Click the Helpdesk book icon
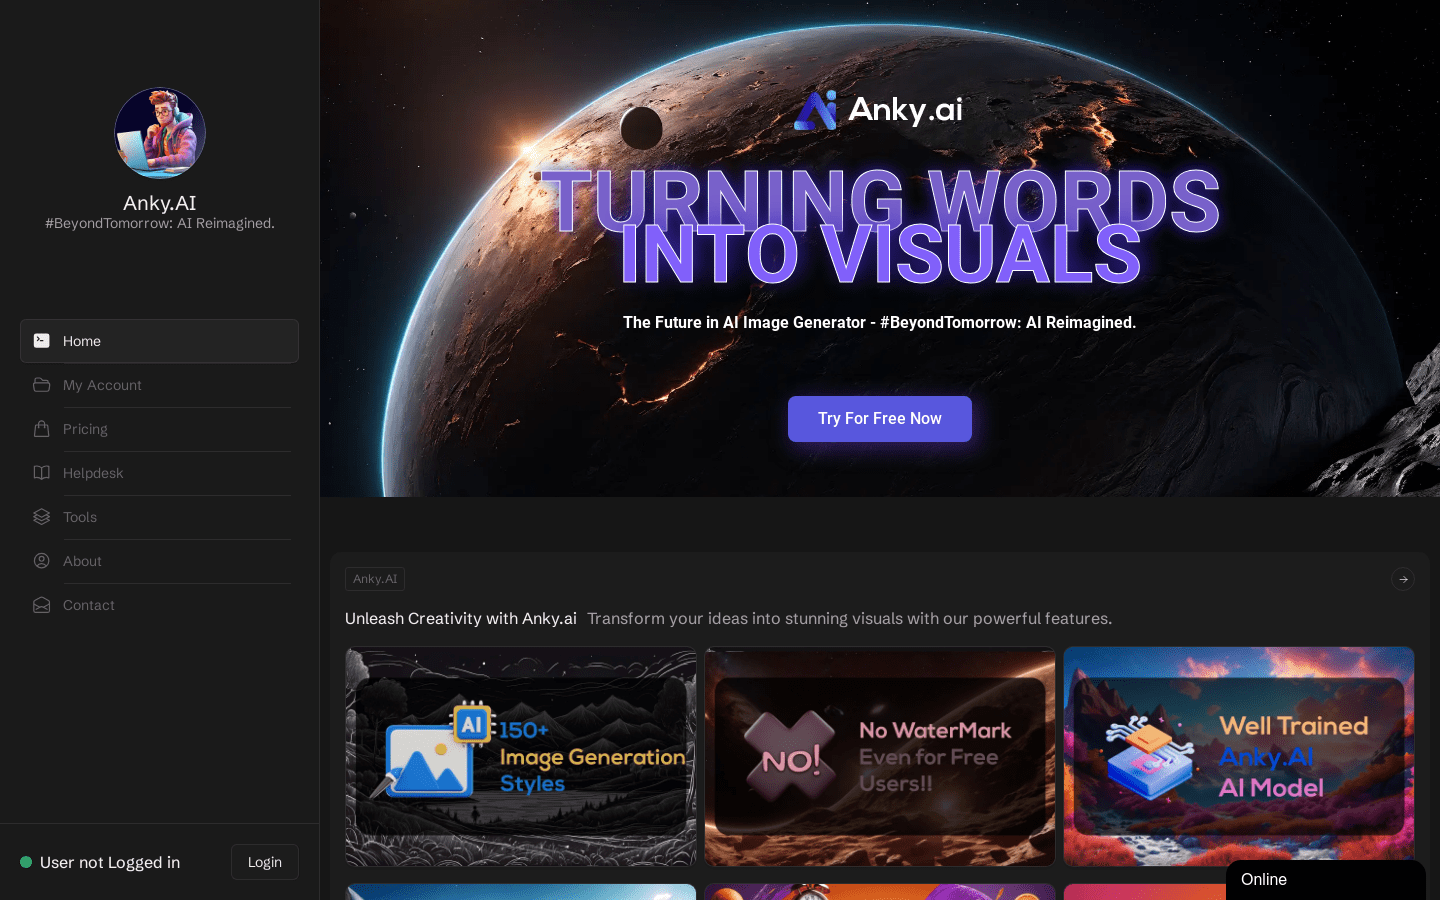Image resolution: width=1440 pixels, height=900 pixels. (x=41, y=473)
